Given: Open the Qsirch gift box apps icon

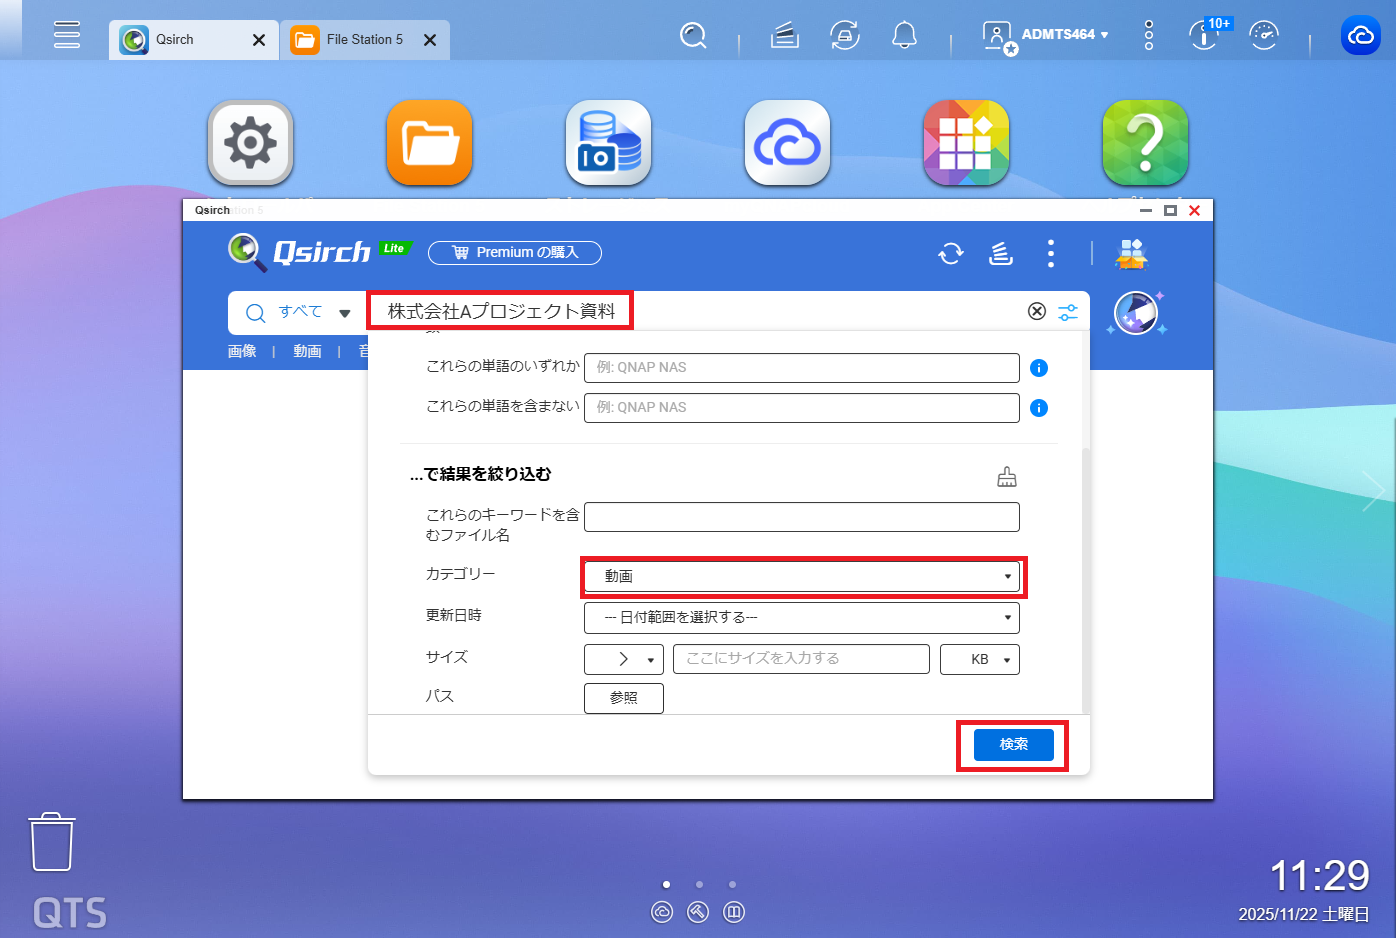Looking at the screenshot, I should (1131, 254).
